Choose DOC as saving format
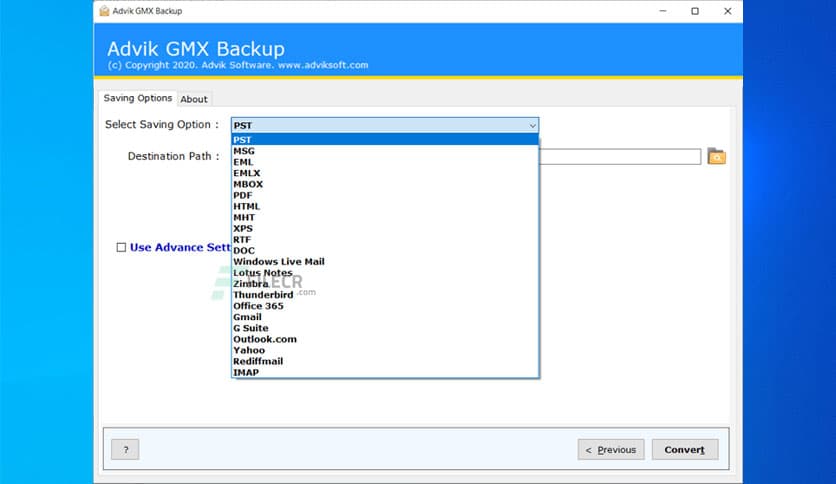 point(385,251)
